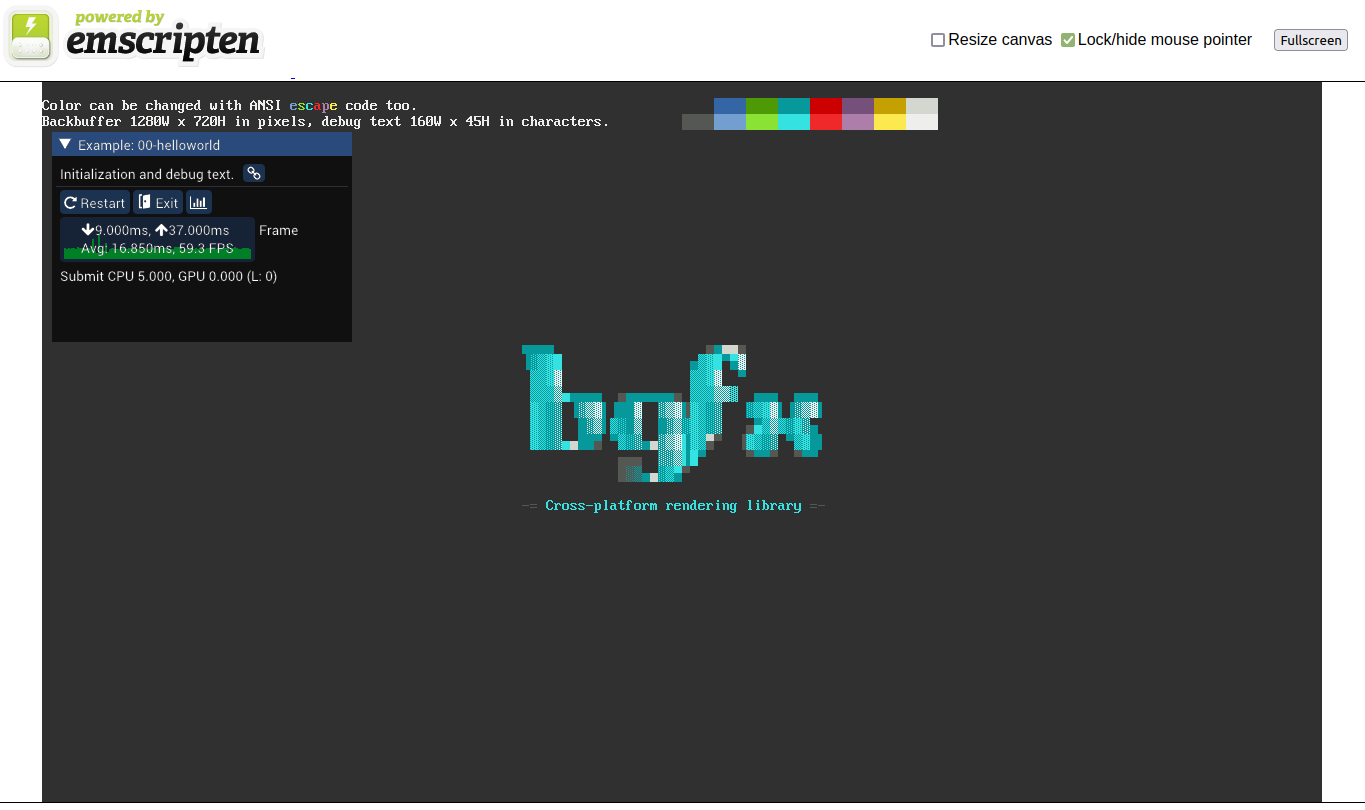Click the circular arrow icon on Restart button
Viewport: 1365px width, 810px height.
tap(70, 201)
